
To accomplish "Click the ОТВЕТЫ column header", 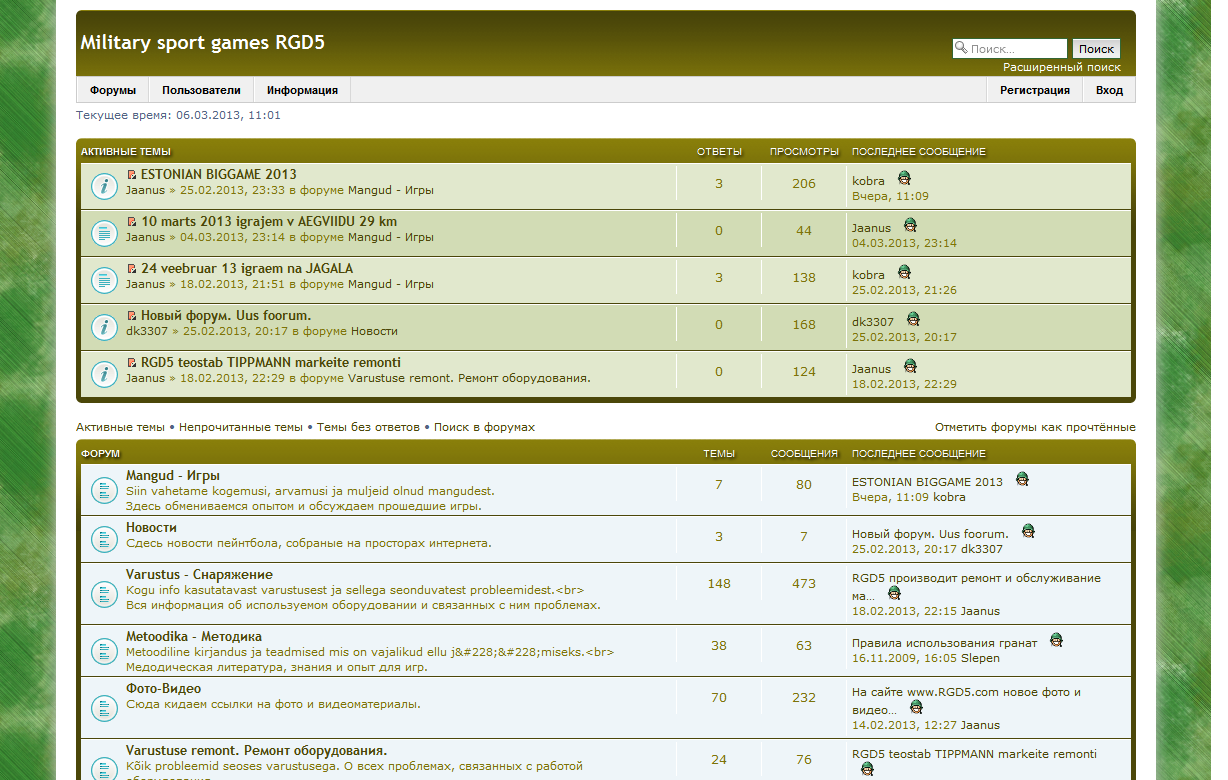I will coord(719,152).
